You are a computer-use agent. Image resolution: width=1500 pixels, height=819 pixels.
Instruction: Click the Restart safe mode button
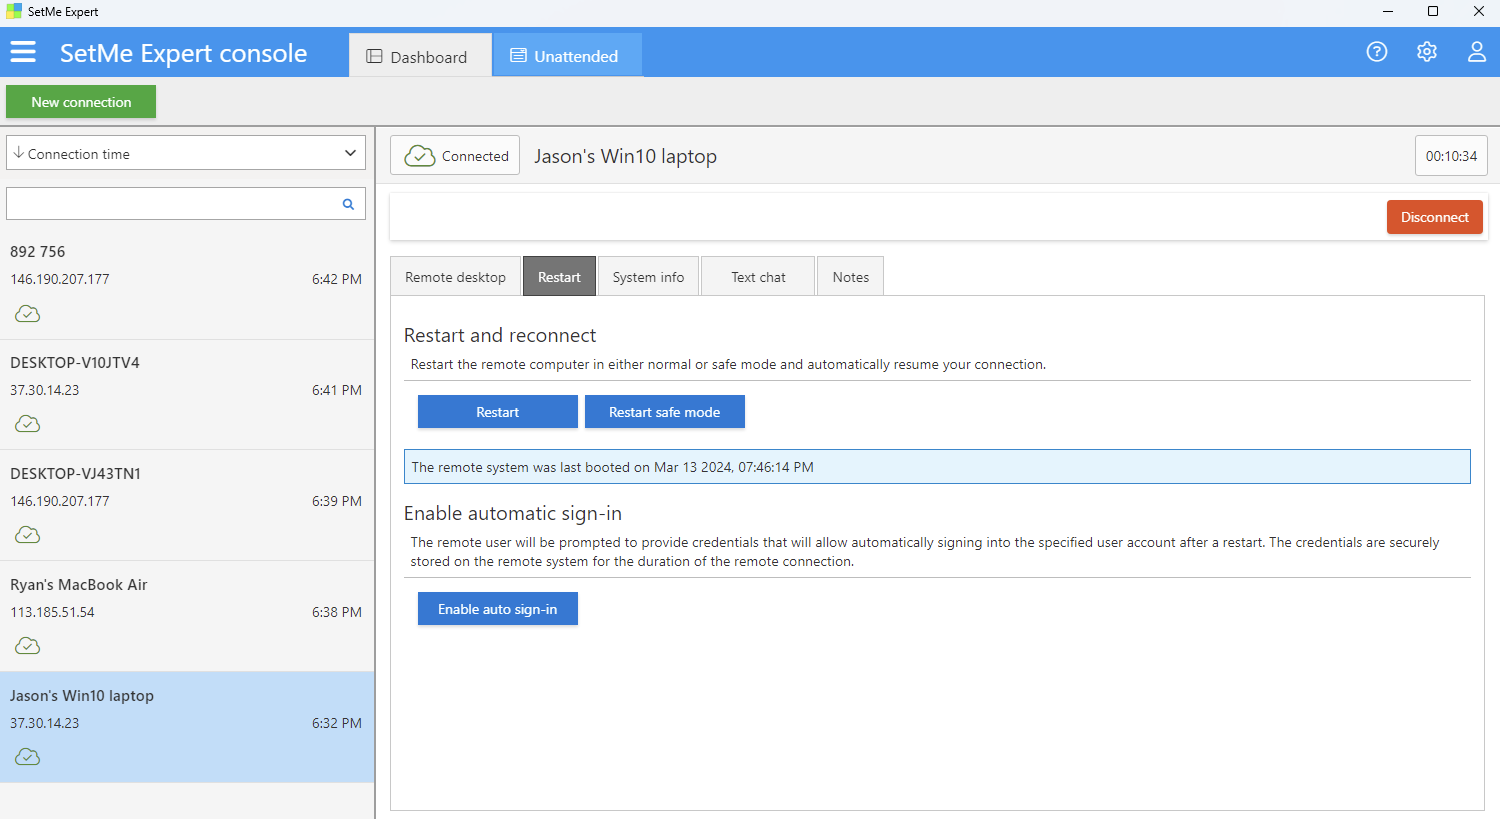pos(665,412)
